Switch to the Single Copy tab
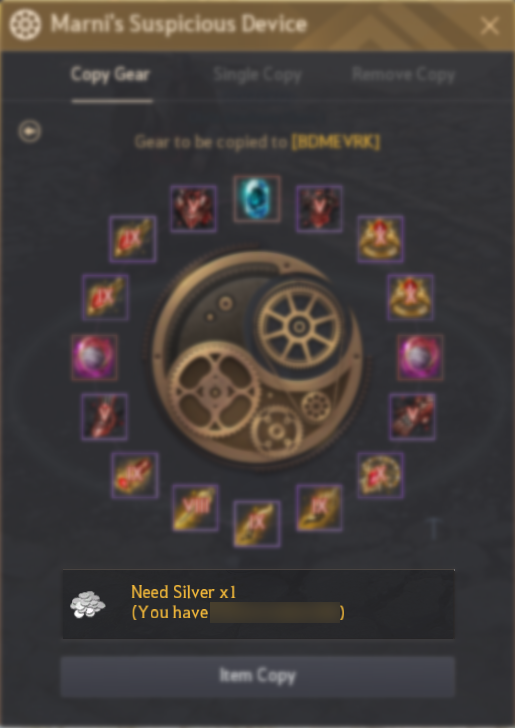 point(258,74)
